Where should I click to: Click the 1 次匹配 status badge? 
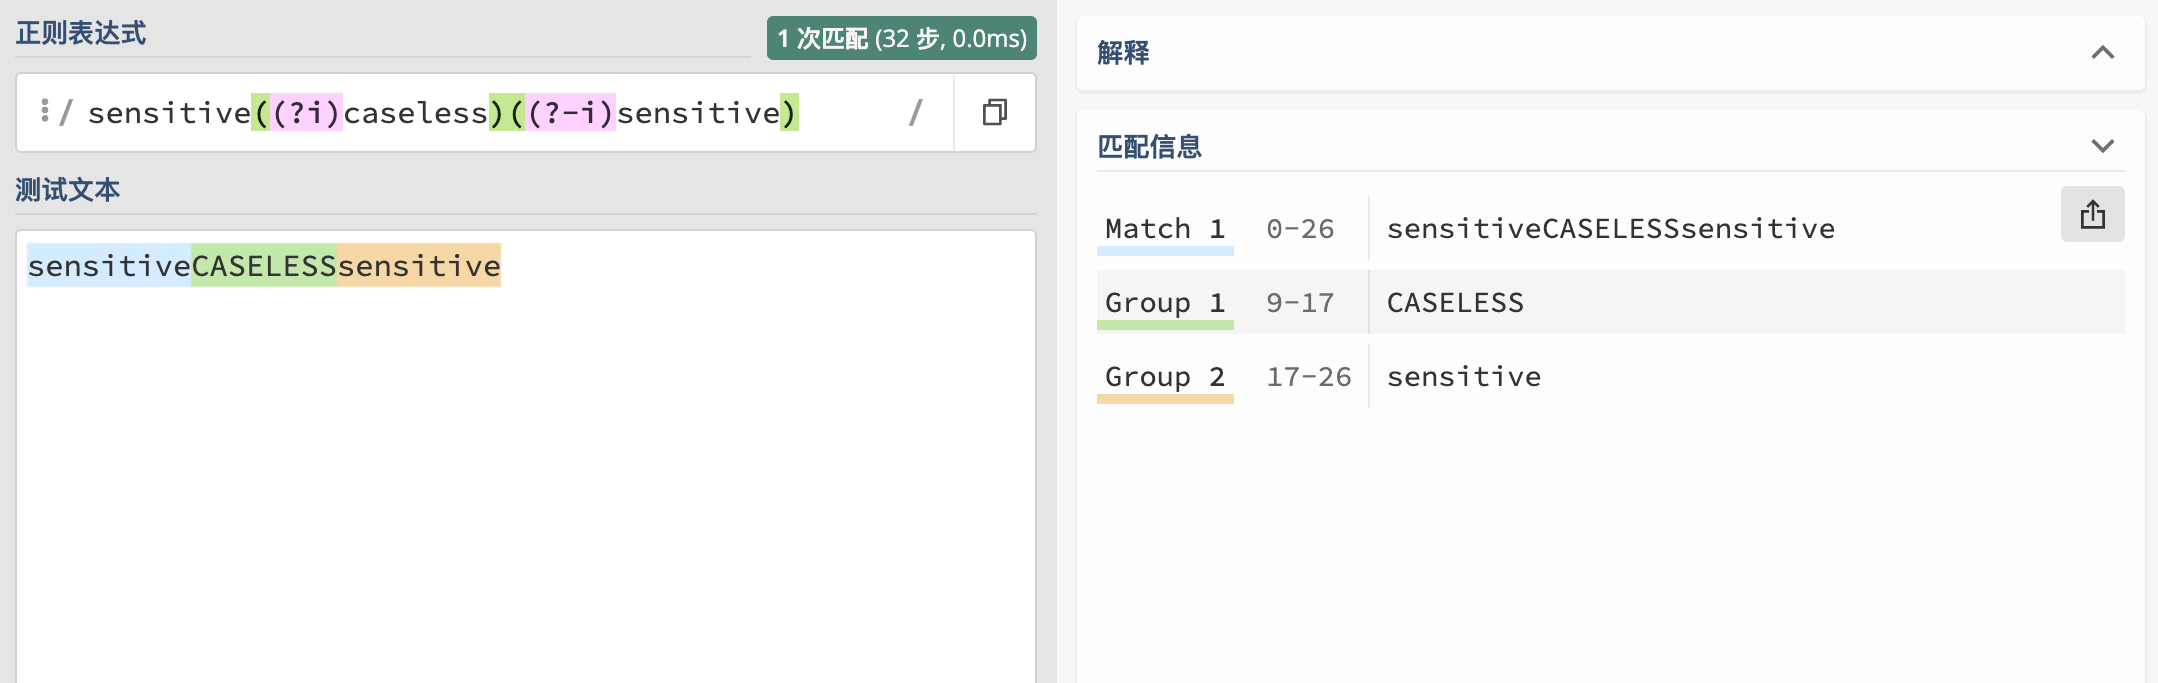[x=902, y=38]
